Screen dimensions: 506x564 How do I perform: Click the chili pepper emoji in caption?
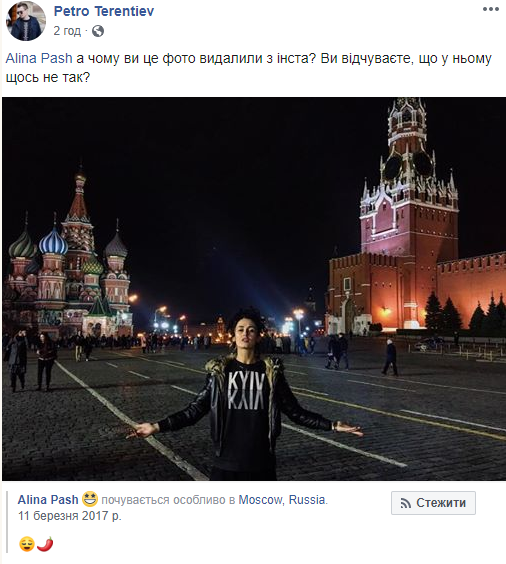click(x=45, y=544)
